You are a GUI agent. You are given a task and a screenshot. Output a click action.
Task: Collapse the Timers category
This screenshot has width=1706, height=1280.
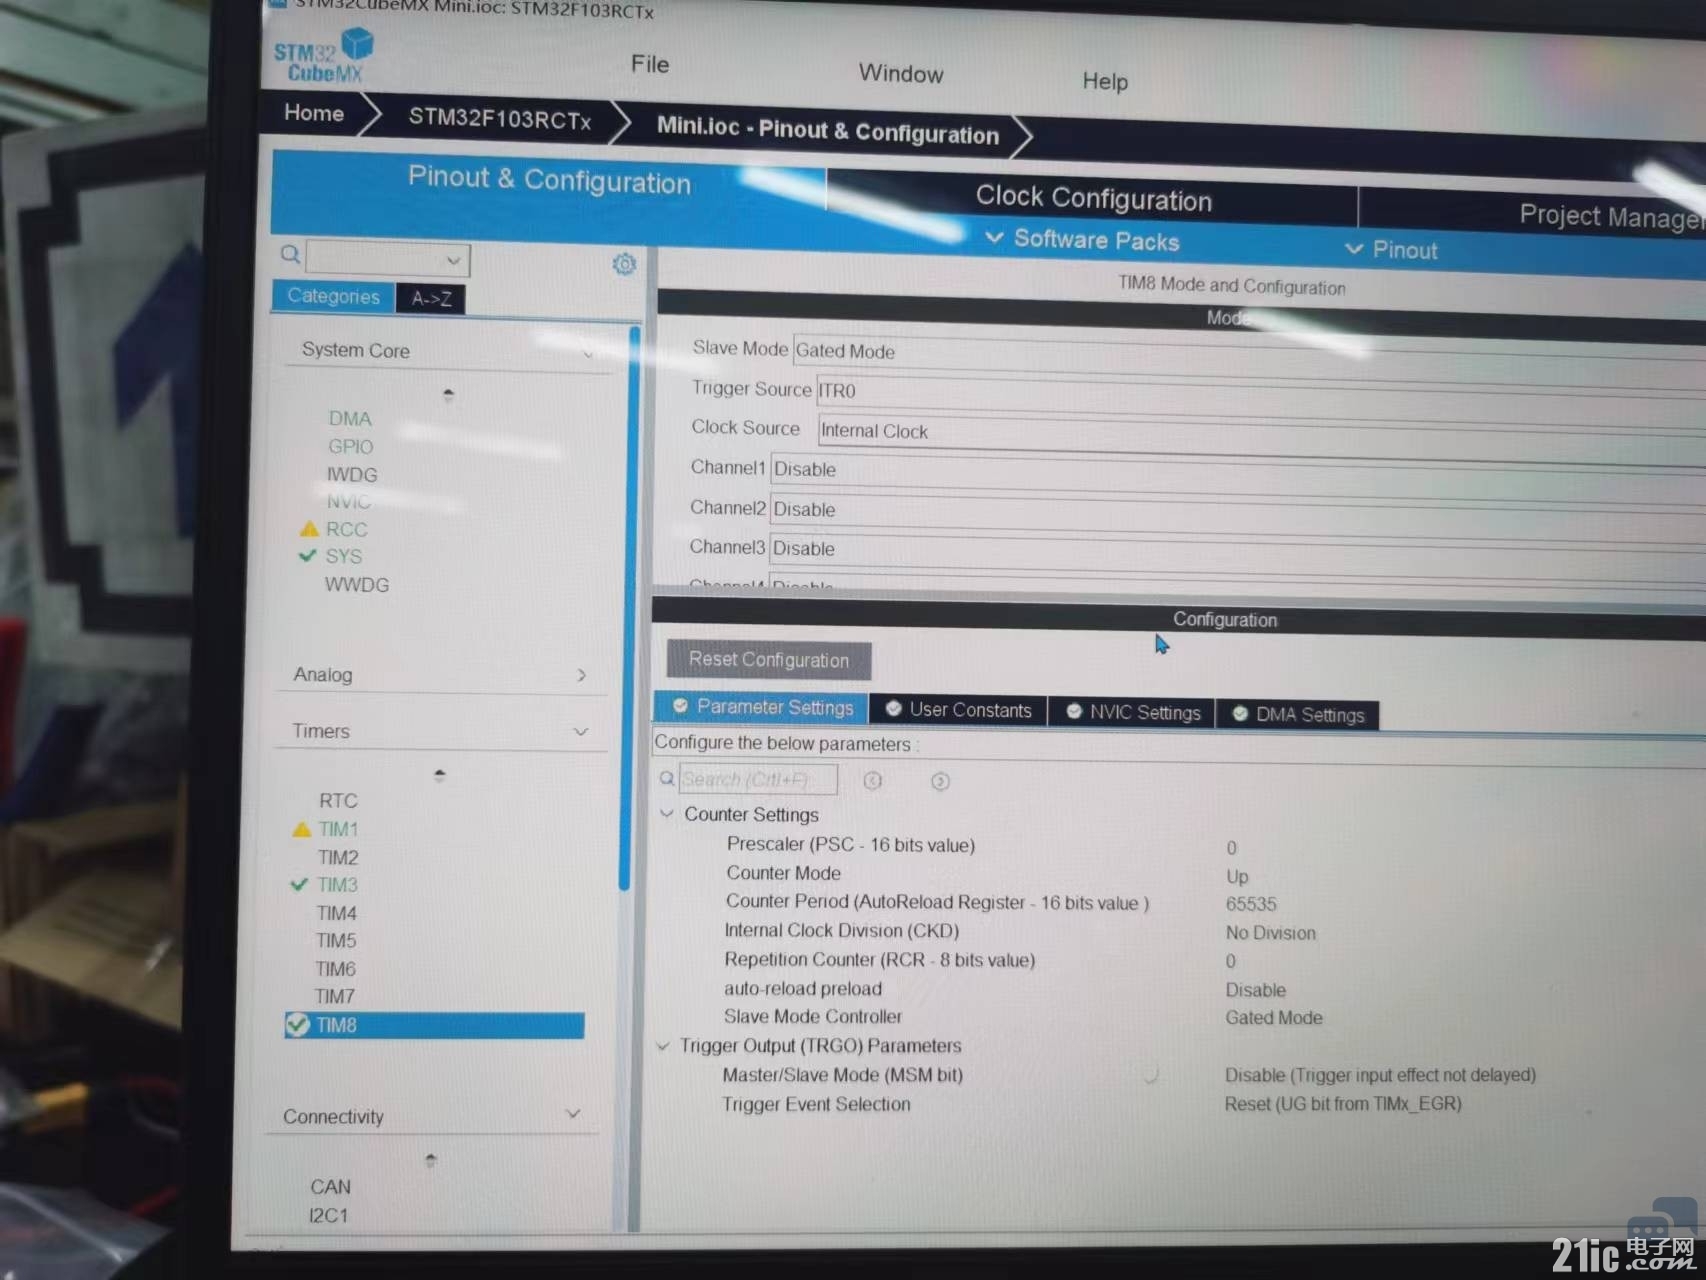[x=581, y=732]
